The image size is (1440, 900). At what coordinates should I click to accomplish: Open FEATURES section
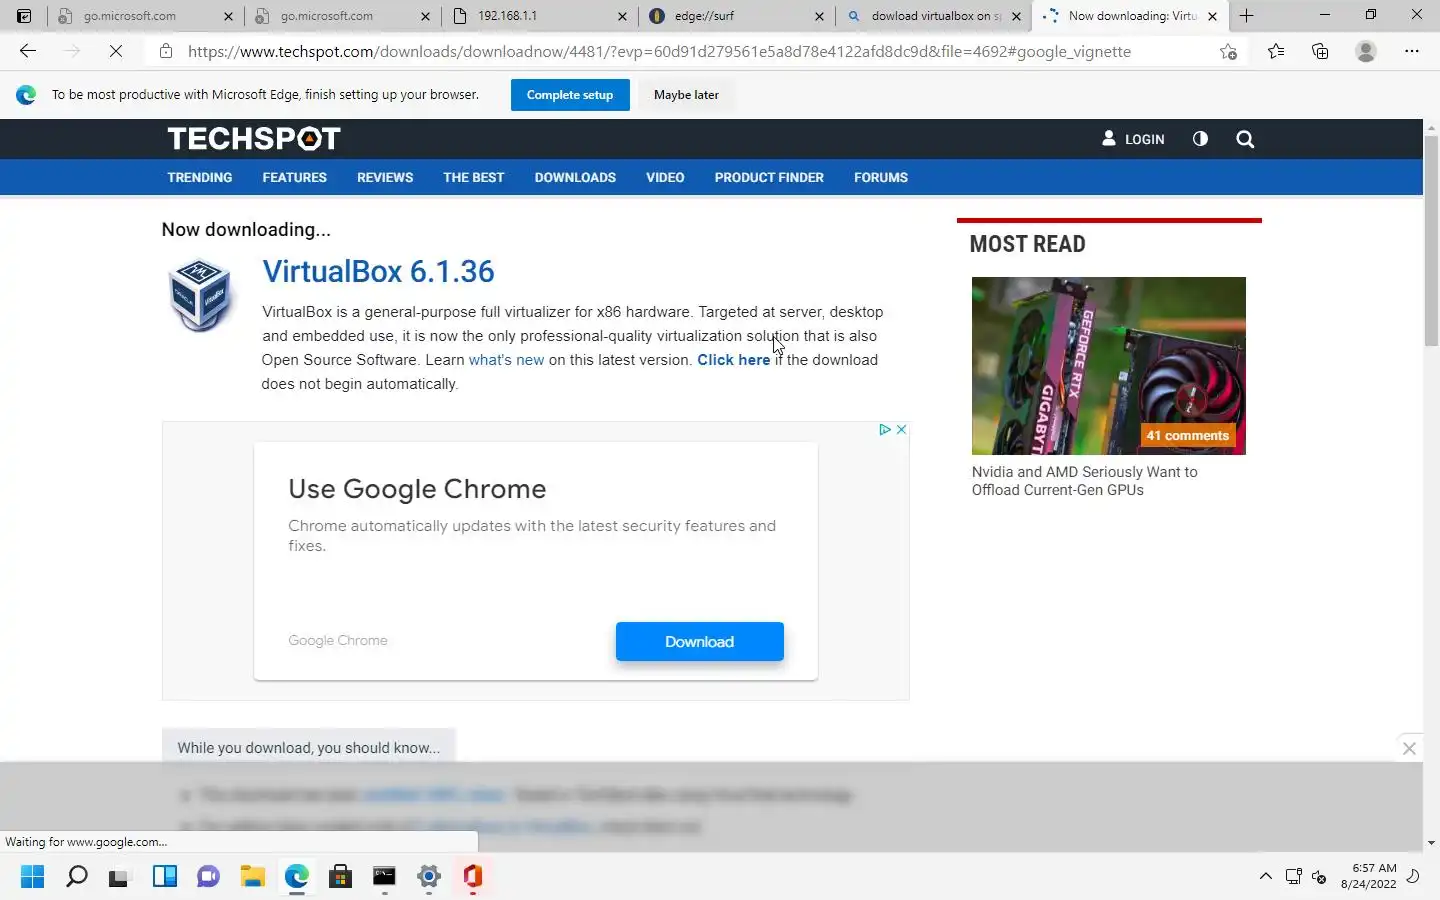click(x=294, y=177)
